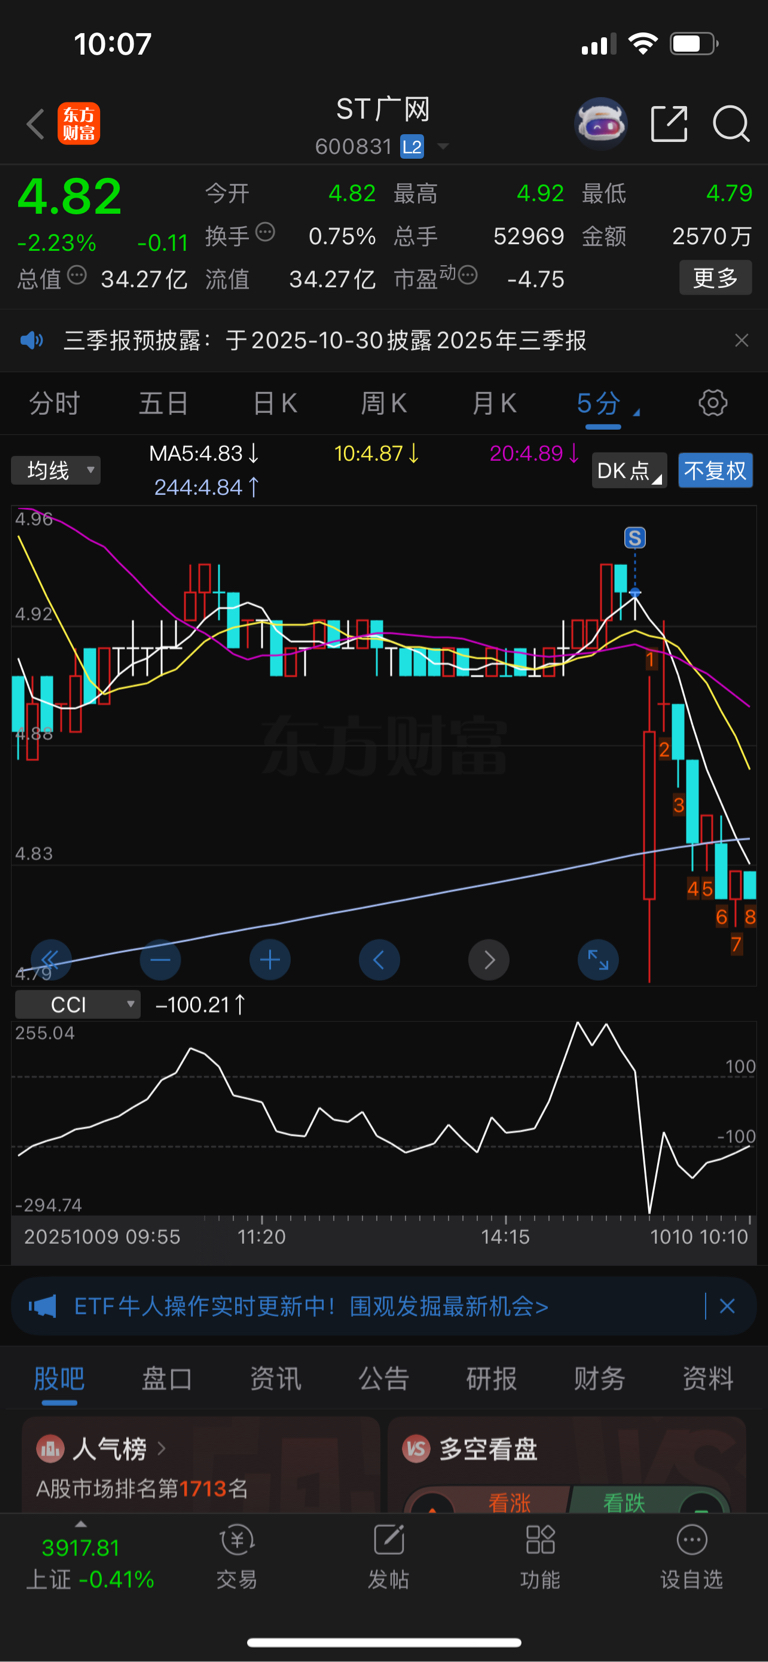Close the ETF牛人操作 banner
The width and height of the screenshot is (768, 1662).
coord(727,1306)
